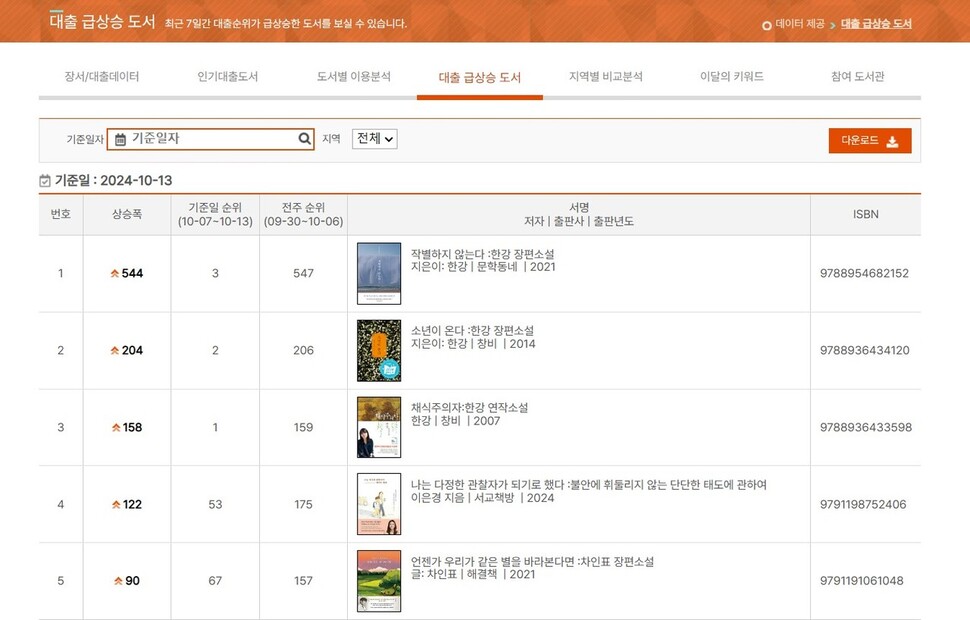Select the 도서별 이용분석 tab
This screenshot has width=970, height=620.
tap(354, 77)
